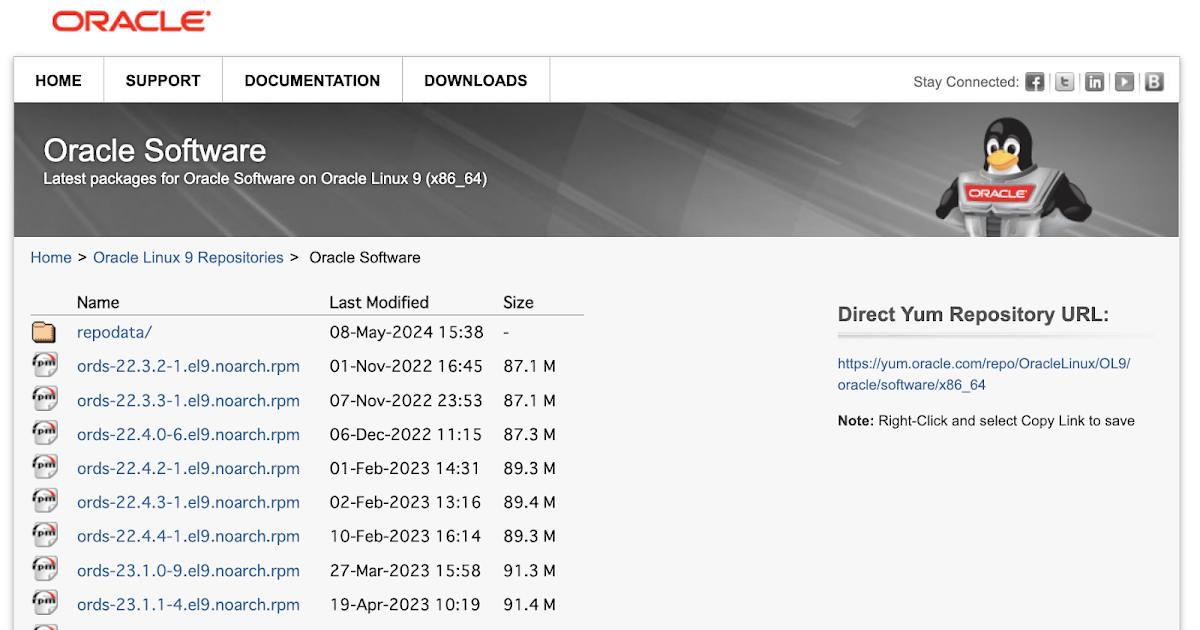The image size is (1200, 630).
Task: Click the Oracle logo
Action: (x=131, y=21)
